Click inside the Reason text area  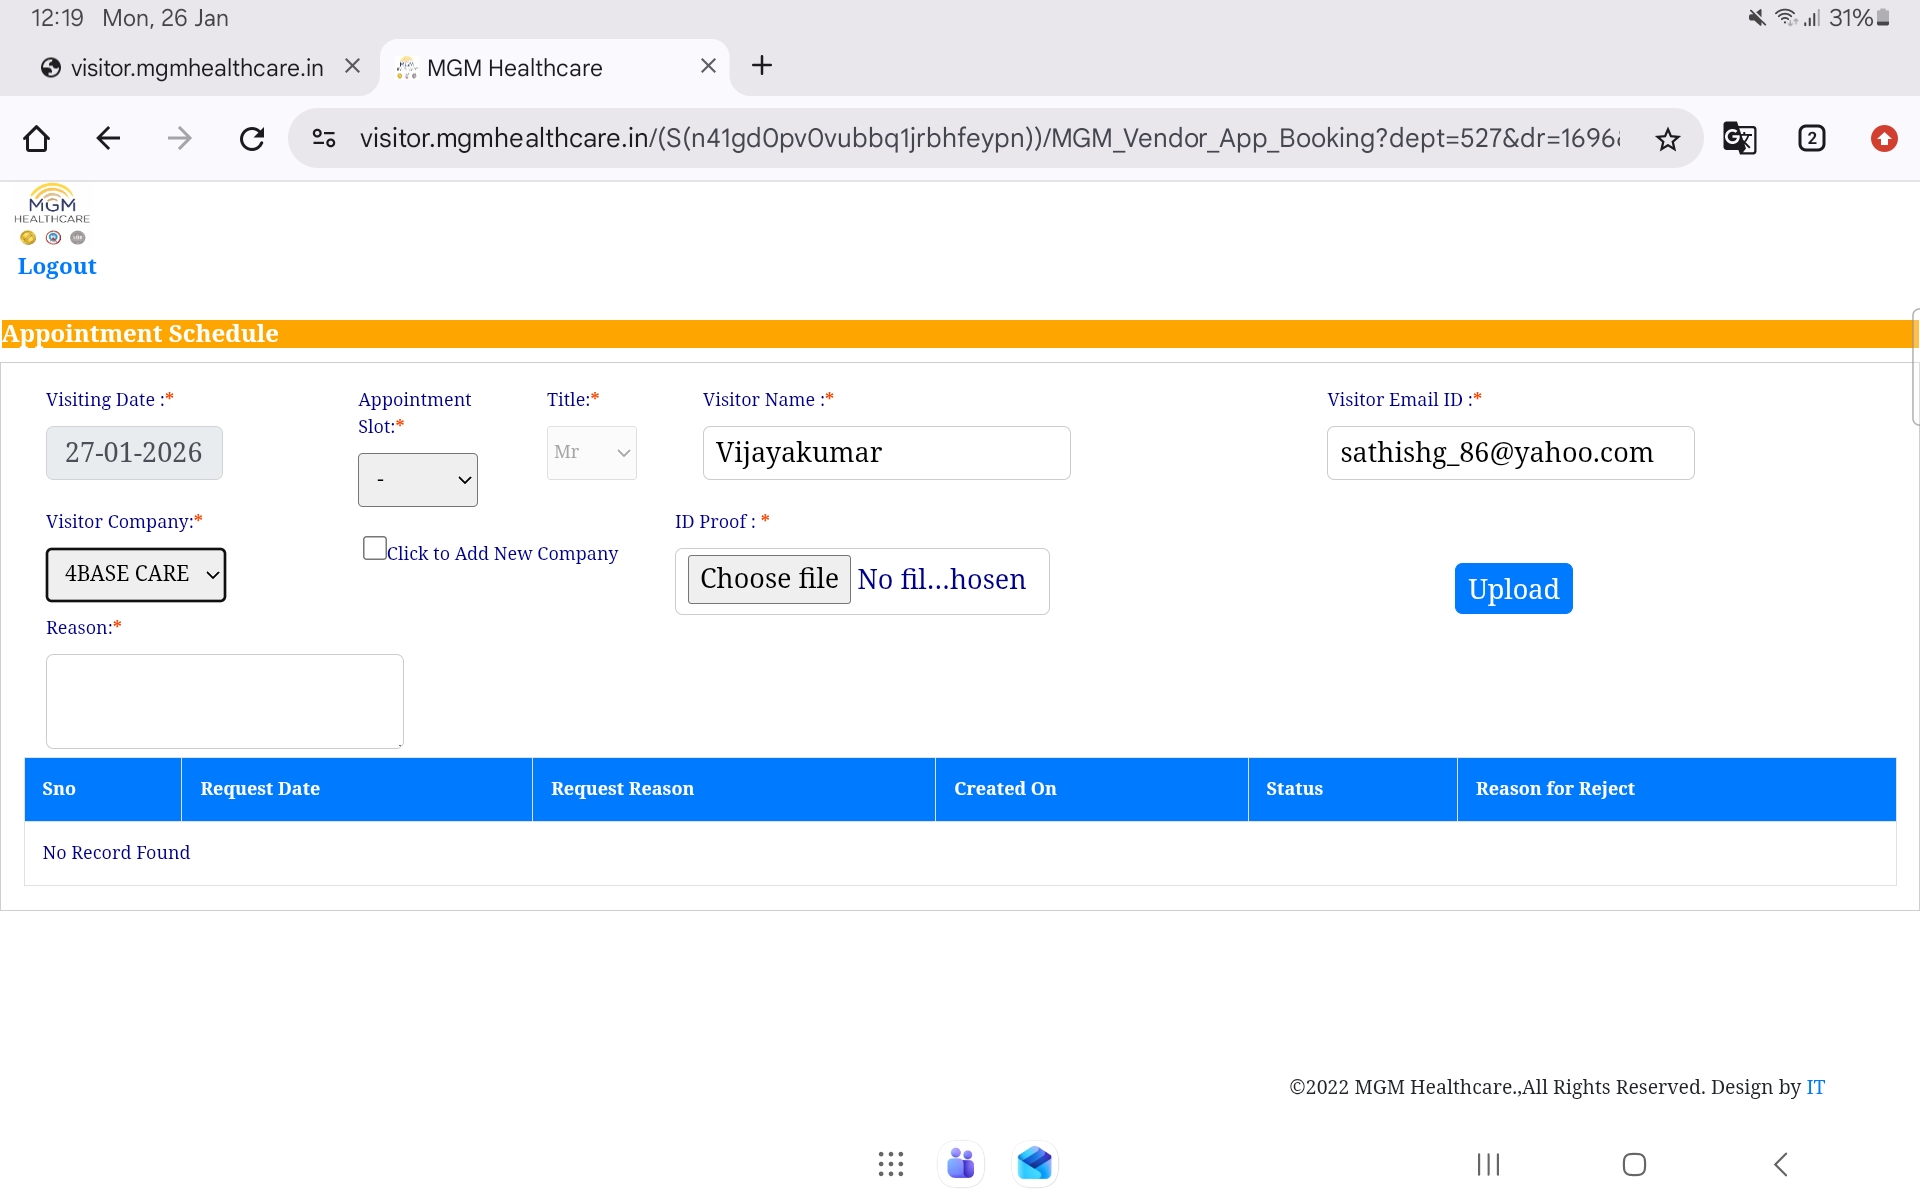pyautogui.click(x=225, y=701)
